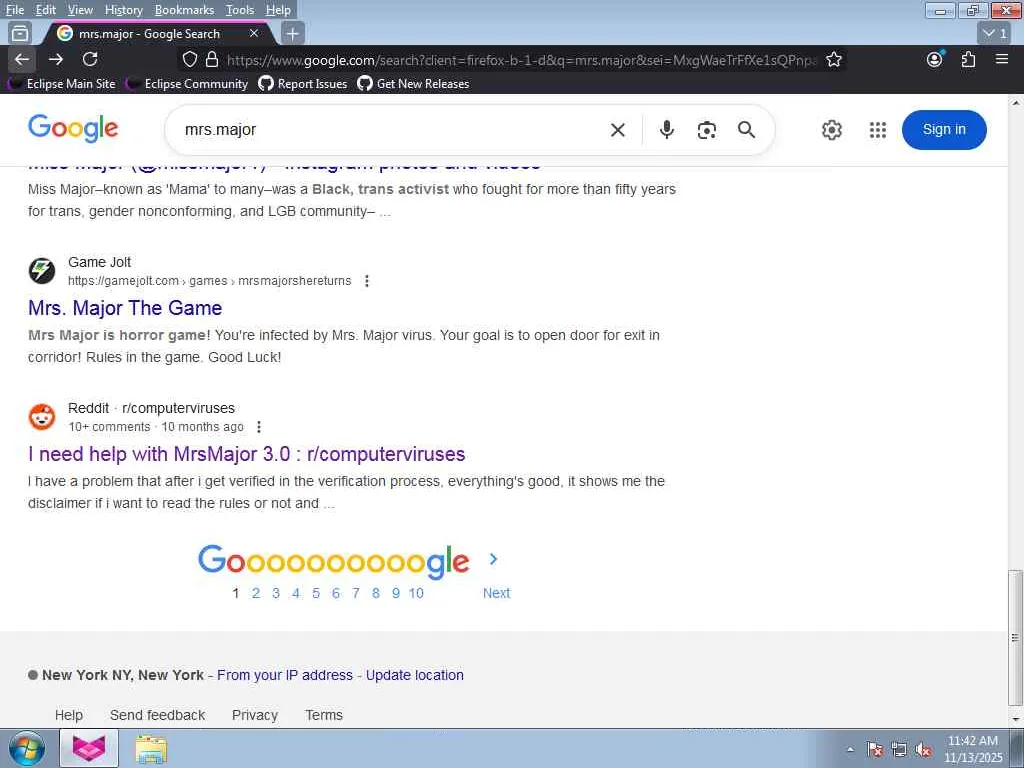The height and width of the screenshot is (768, 1024).
Task: Expand the list all tabs dropdown
Action: (995, 33)
